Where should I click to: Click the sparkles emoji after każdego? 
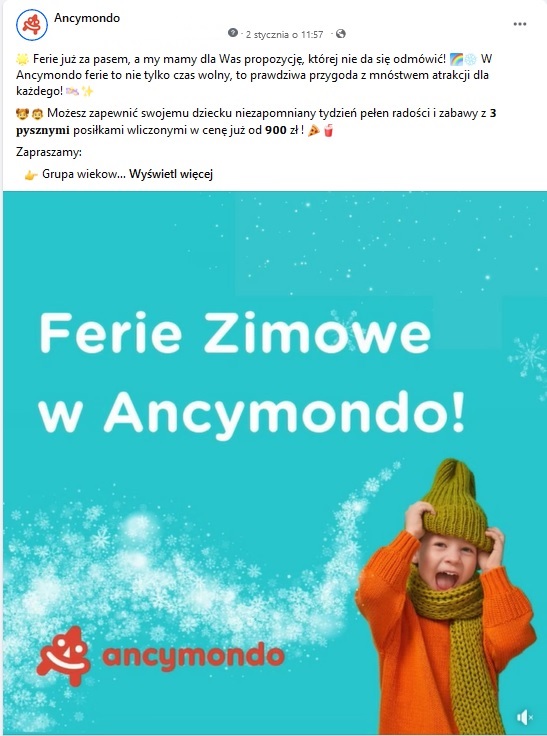(87, 91)
